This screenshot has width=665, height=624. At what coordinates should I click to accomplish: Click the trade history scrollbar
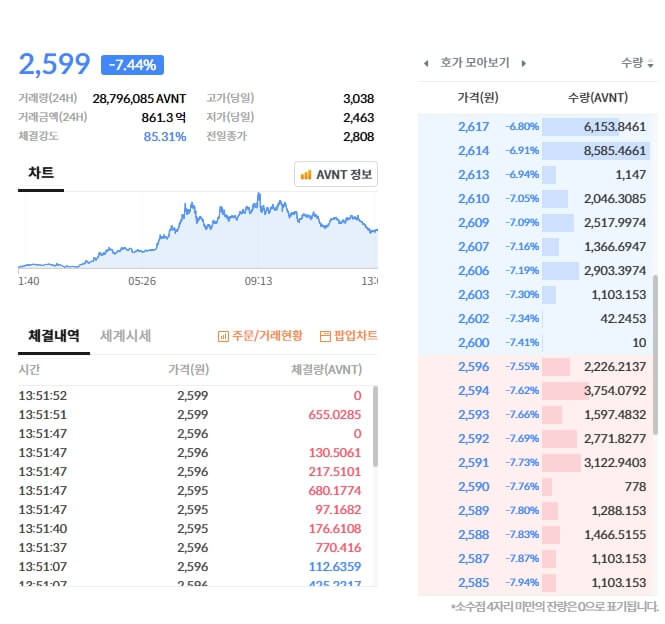pos(375,426)
